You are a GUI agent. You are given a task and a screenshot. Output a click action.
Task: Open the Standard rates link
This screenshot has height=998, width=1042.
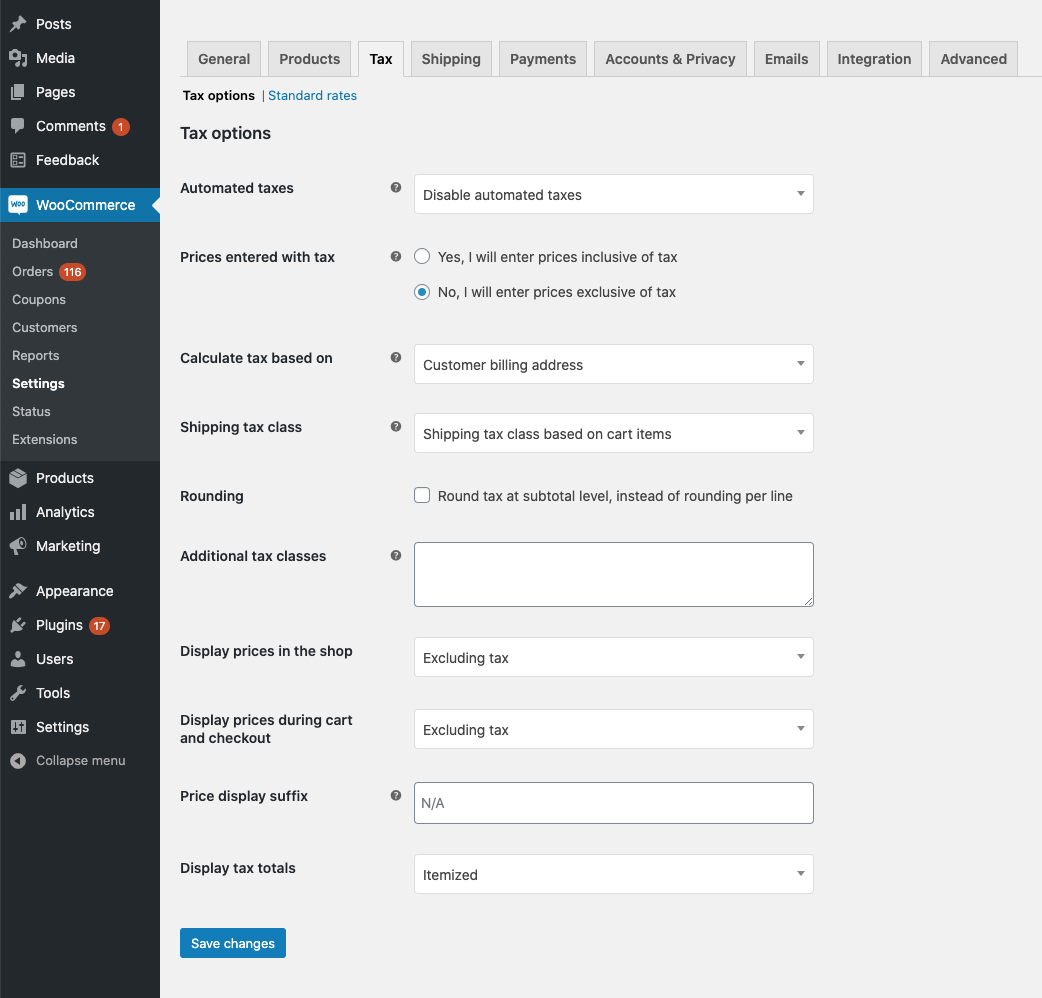[x=312, y=95]
